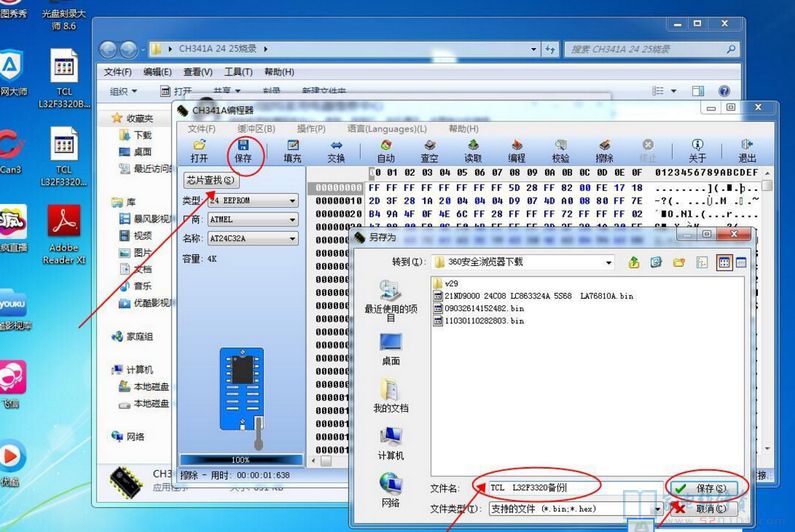Click 保存(S) button in save dialog
The image size is (795, 532).
click(706, 488)
